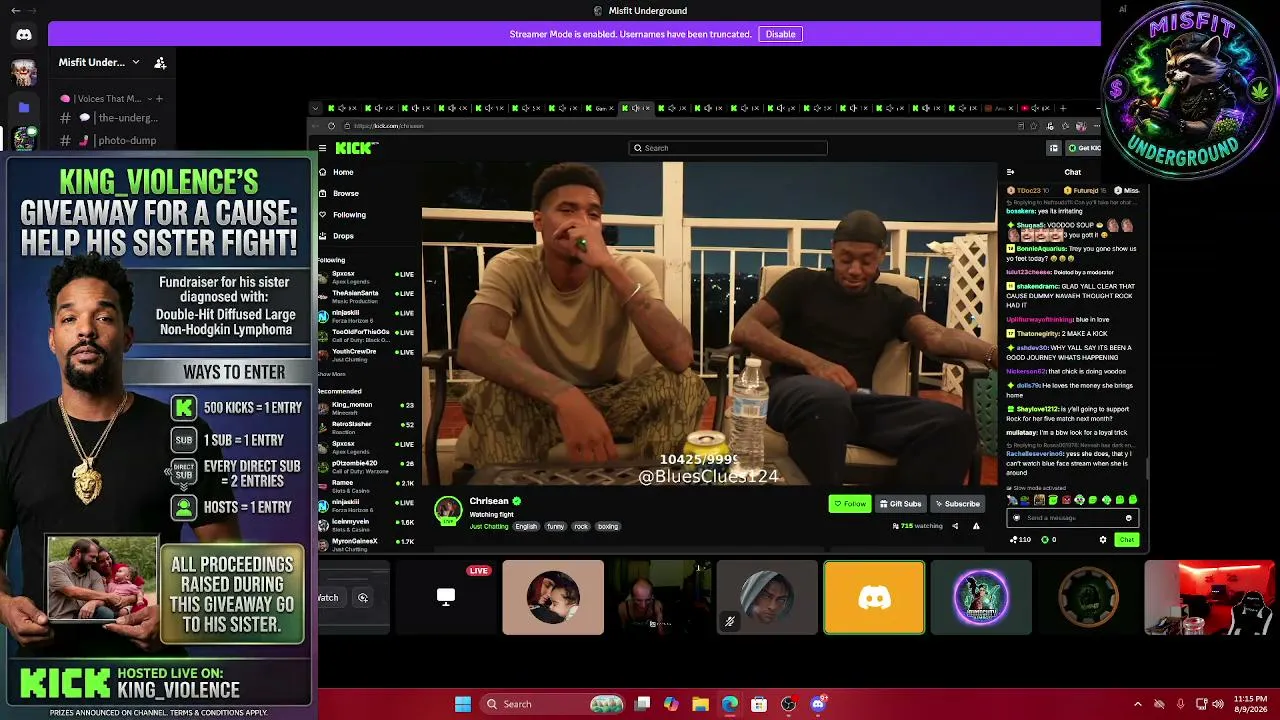Select the boxing tag
Viewport: 1280px width, 720px height.
[608, 526]
